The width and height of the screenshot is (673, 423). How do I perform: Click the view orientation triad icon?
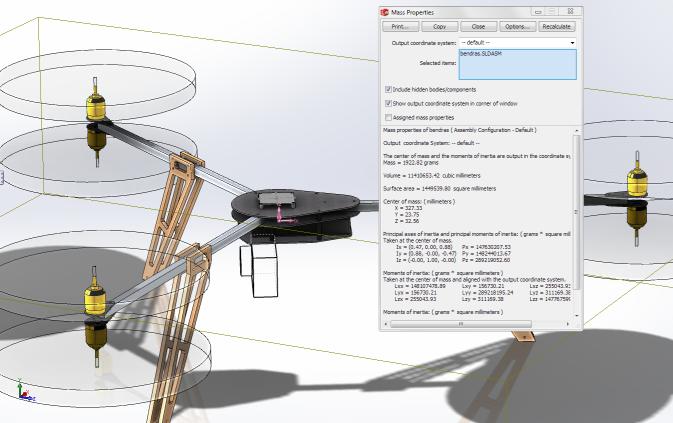click(21, 389)
